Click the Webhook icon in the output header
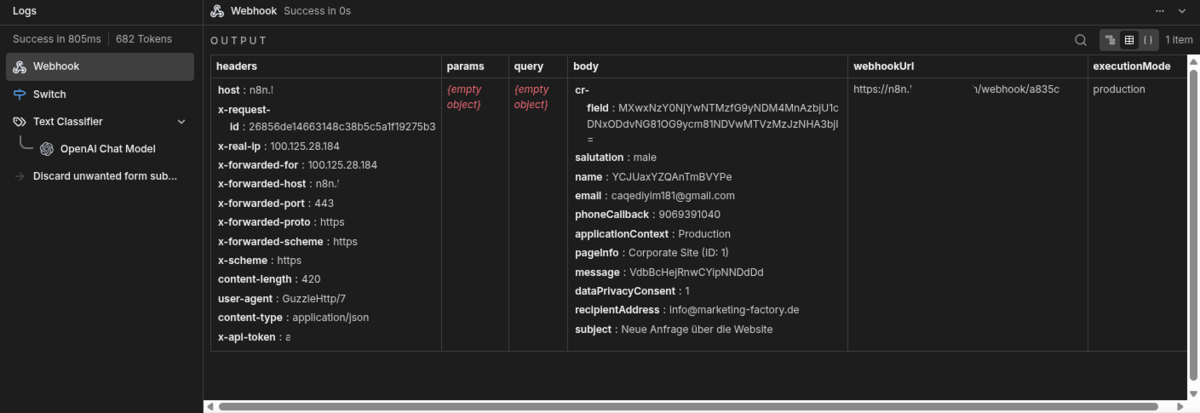Viewport: 1200px width, 413px height. tap(217, 11)
